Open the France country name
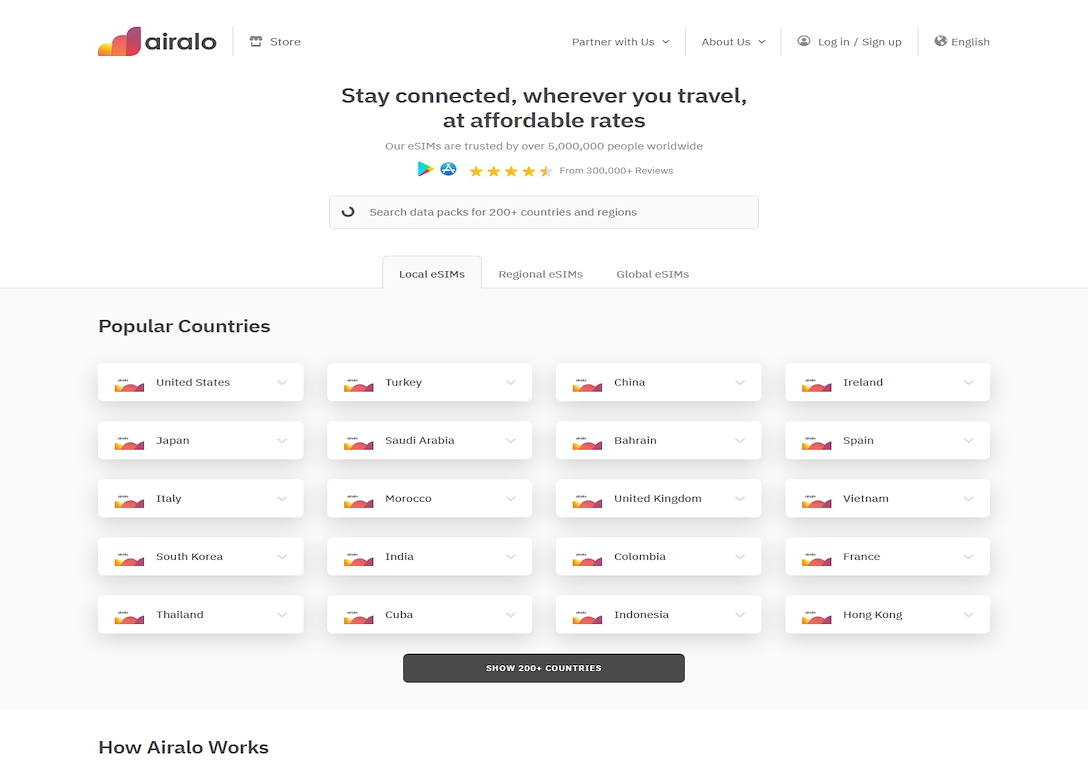1088x781 pixels. point(861,556)
